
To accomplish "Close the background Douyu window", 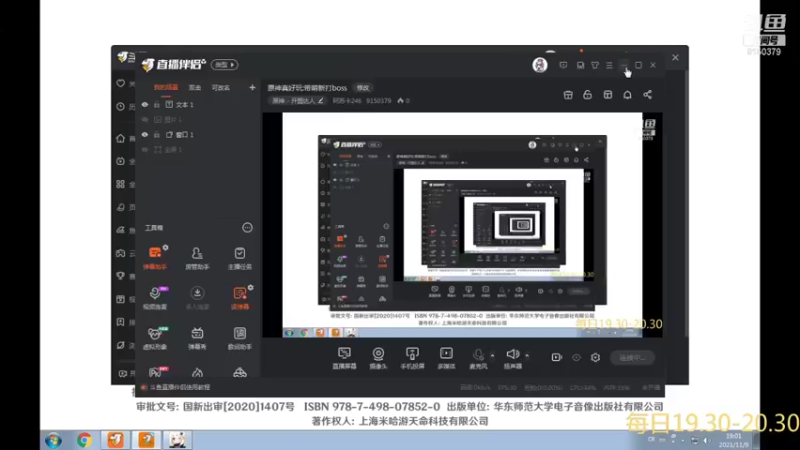I will 675,58.
